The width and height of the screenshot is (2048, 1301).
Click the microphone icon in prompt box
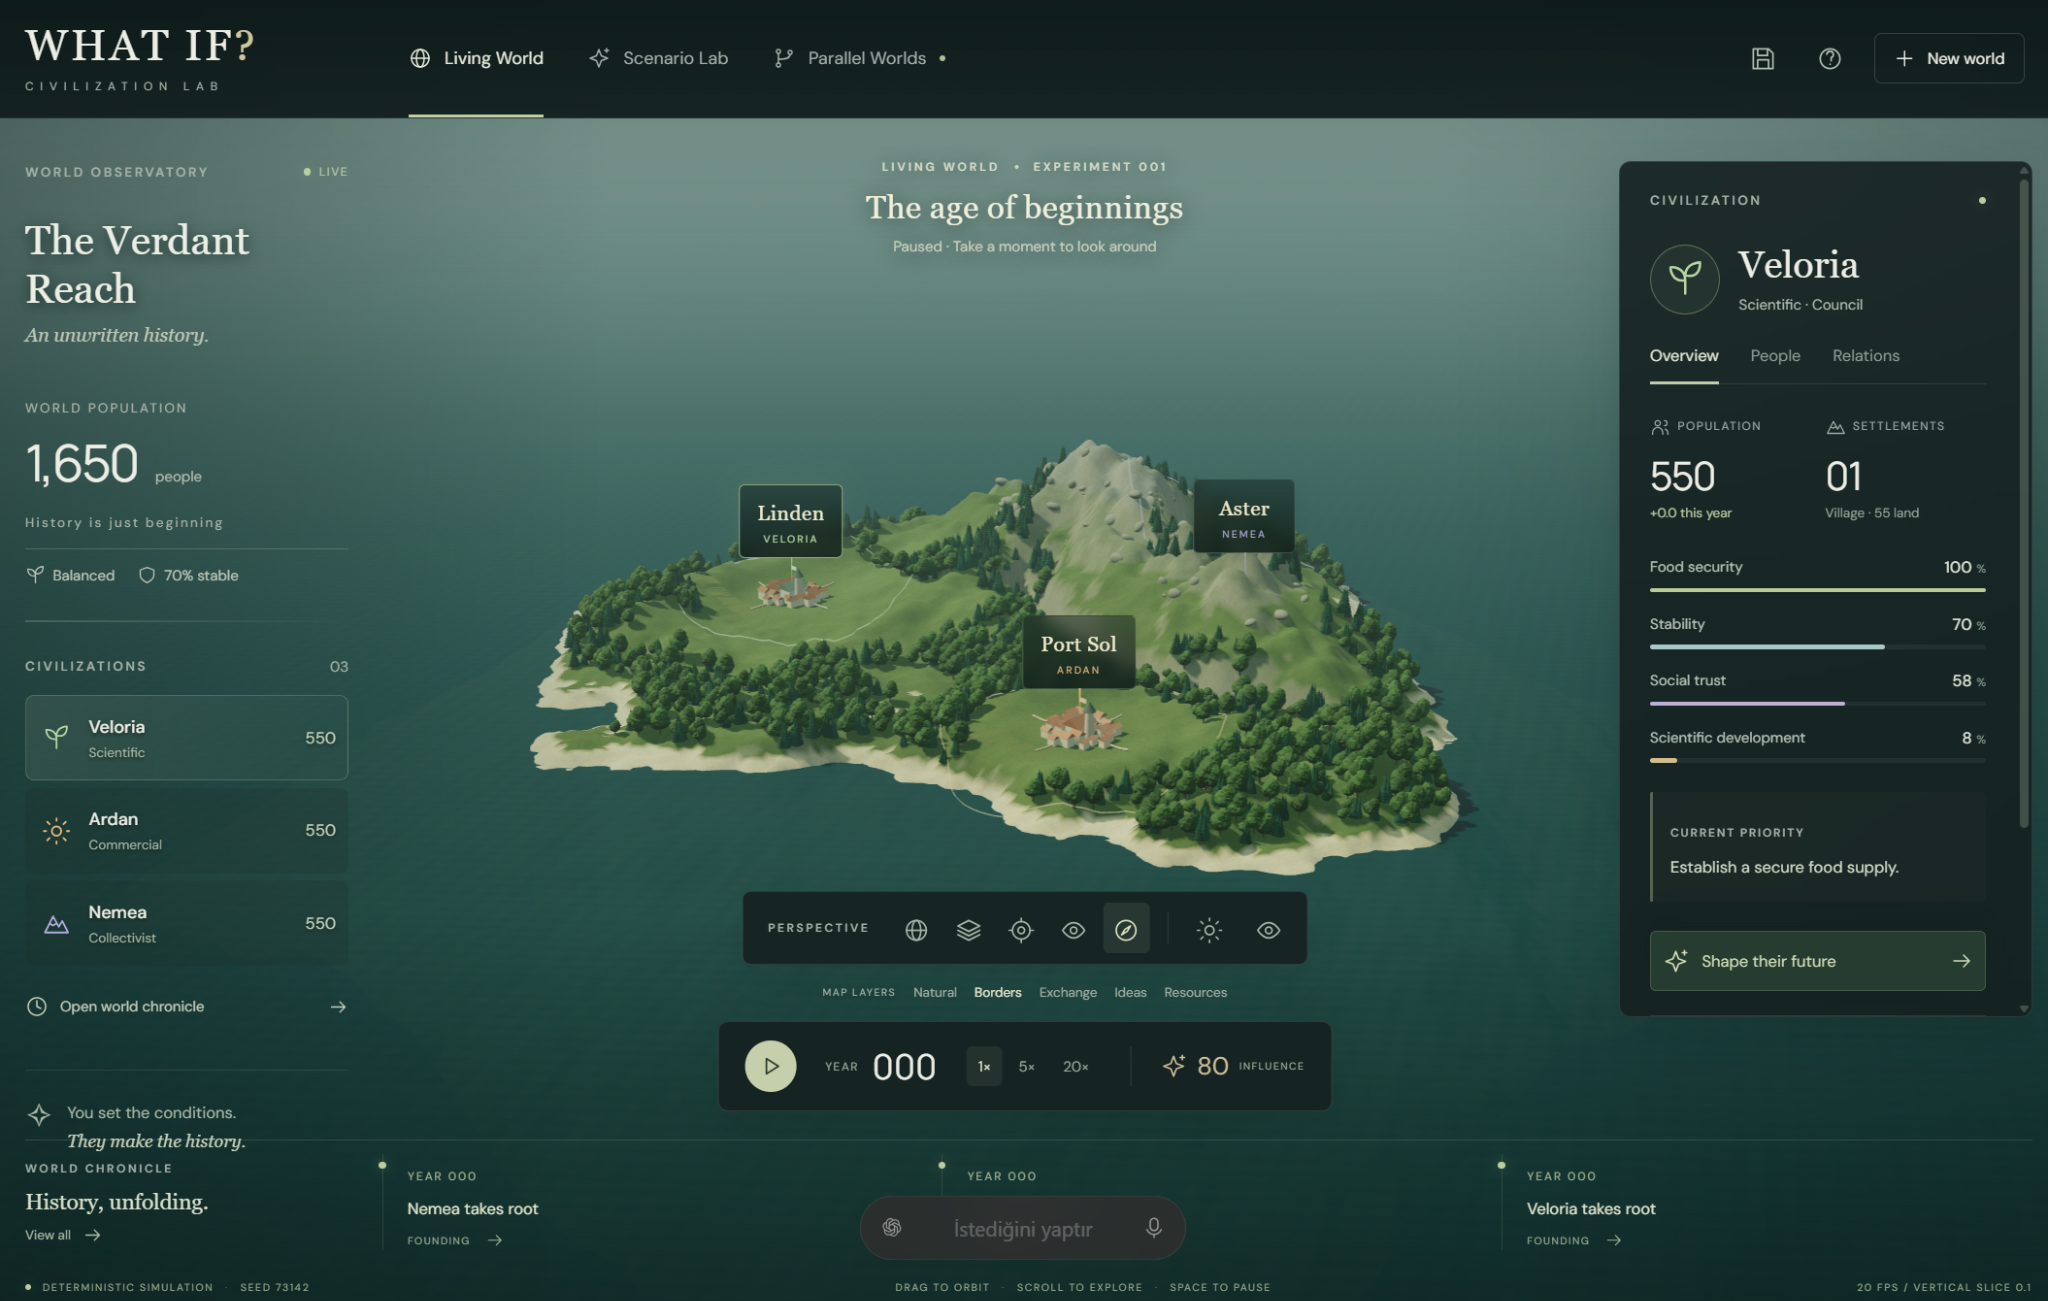coord(1154,1227)
